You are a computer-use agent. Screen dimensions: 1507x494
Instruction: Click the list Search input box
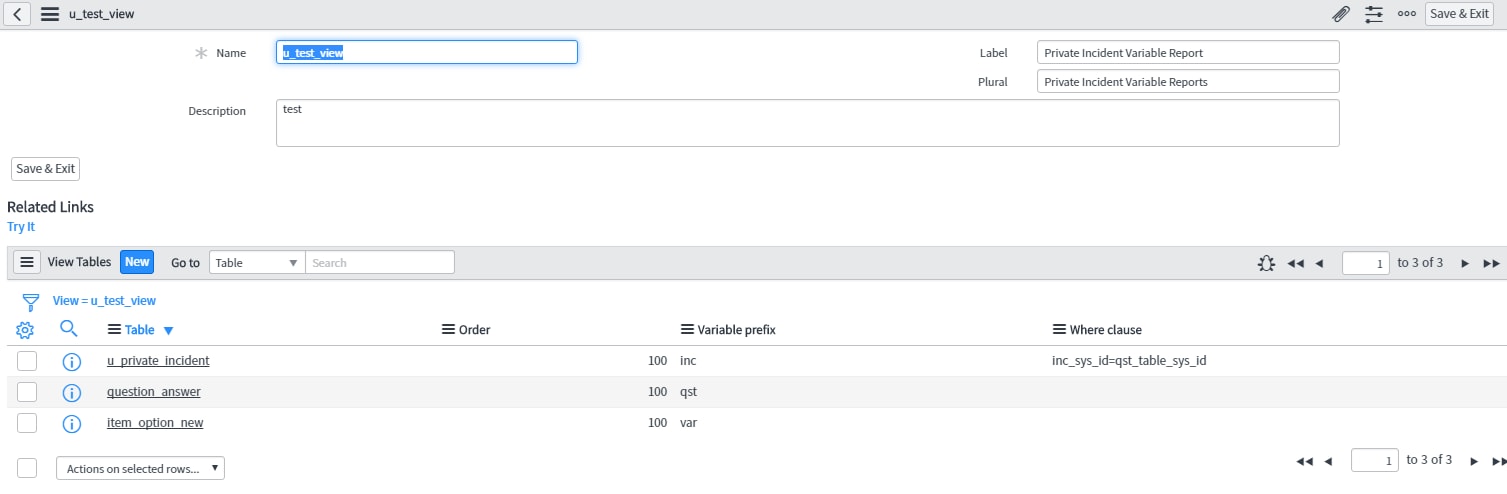click(x=380, y=262)
